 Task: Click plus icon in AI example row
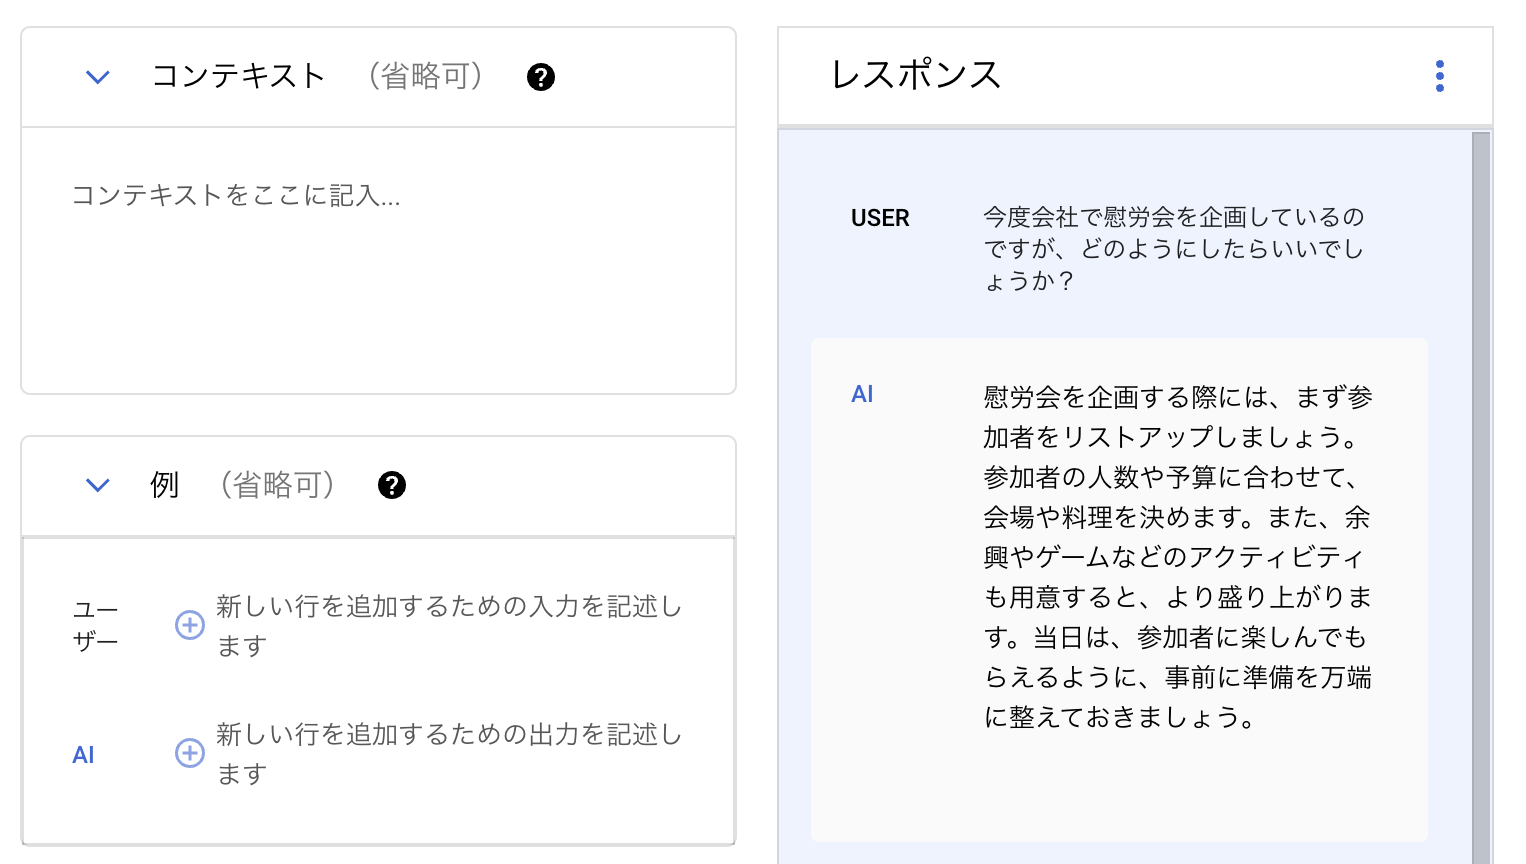[190, 753]
